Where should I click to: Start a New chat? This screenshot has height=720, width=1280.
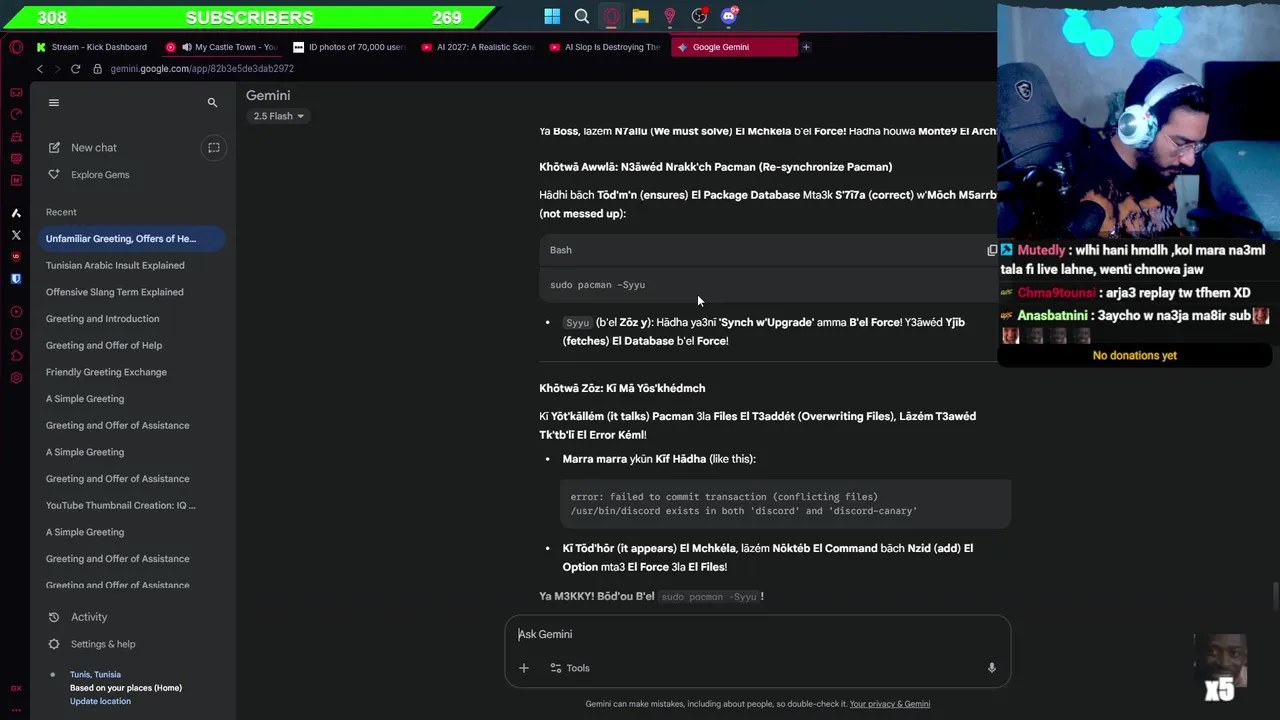pyautogui.click(x=83, y=147)
